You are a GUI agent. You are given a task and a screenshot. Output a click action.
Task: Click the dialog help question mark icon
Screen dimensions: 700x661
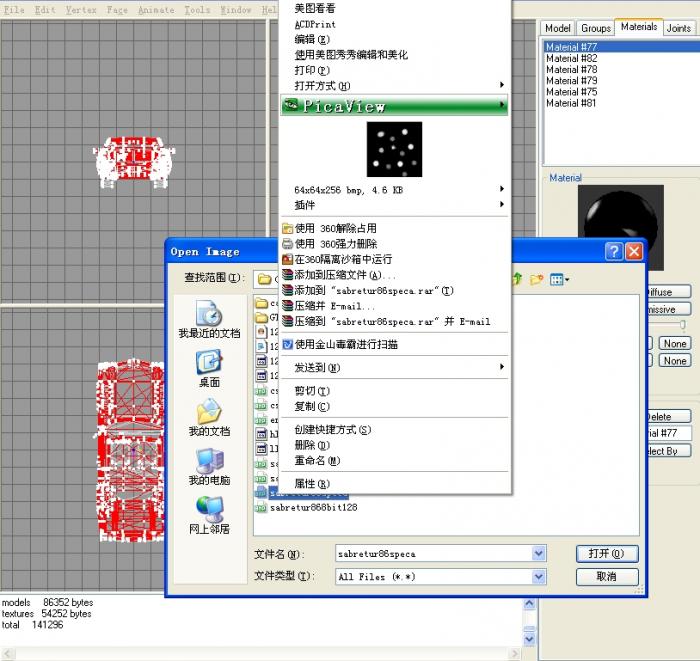(x=614, y=252)
